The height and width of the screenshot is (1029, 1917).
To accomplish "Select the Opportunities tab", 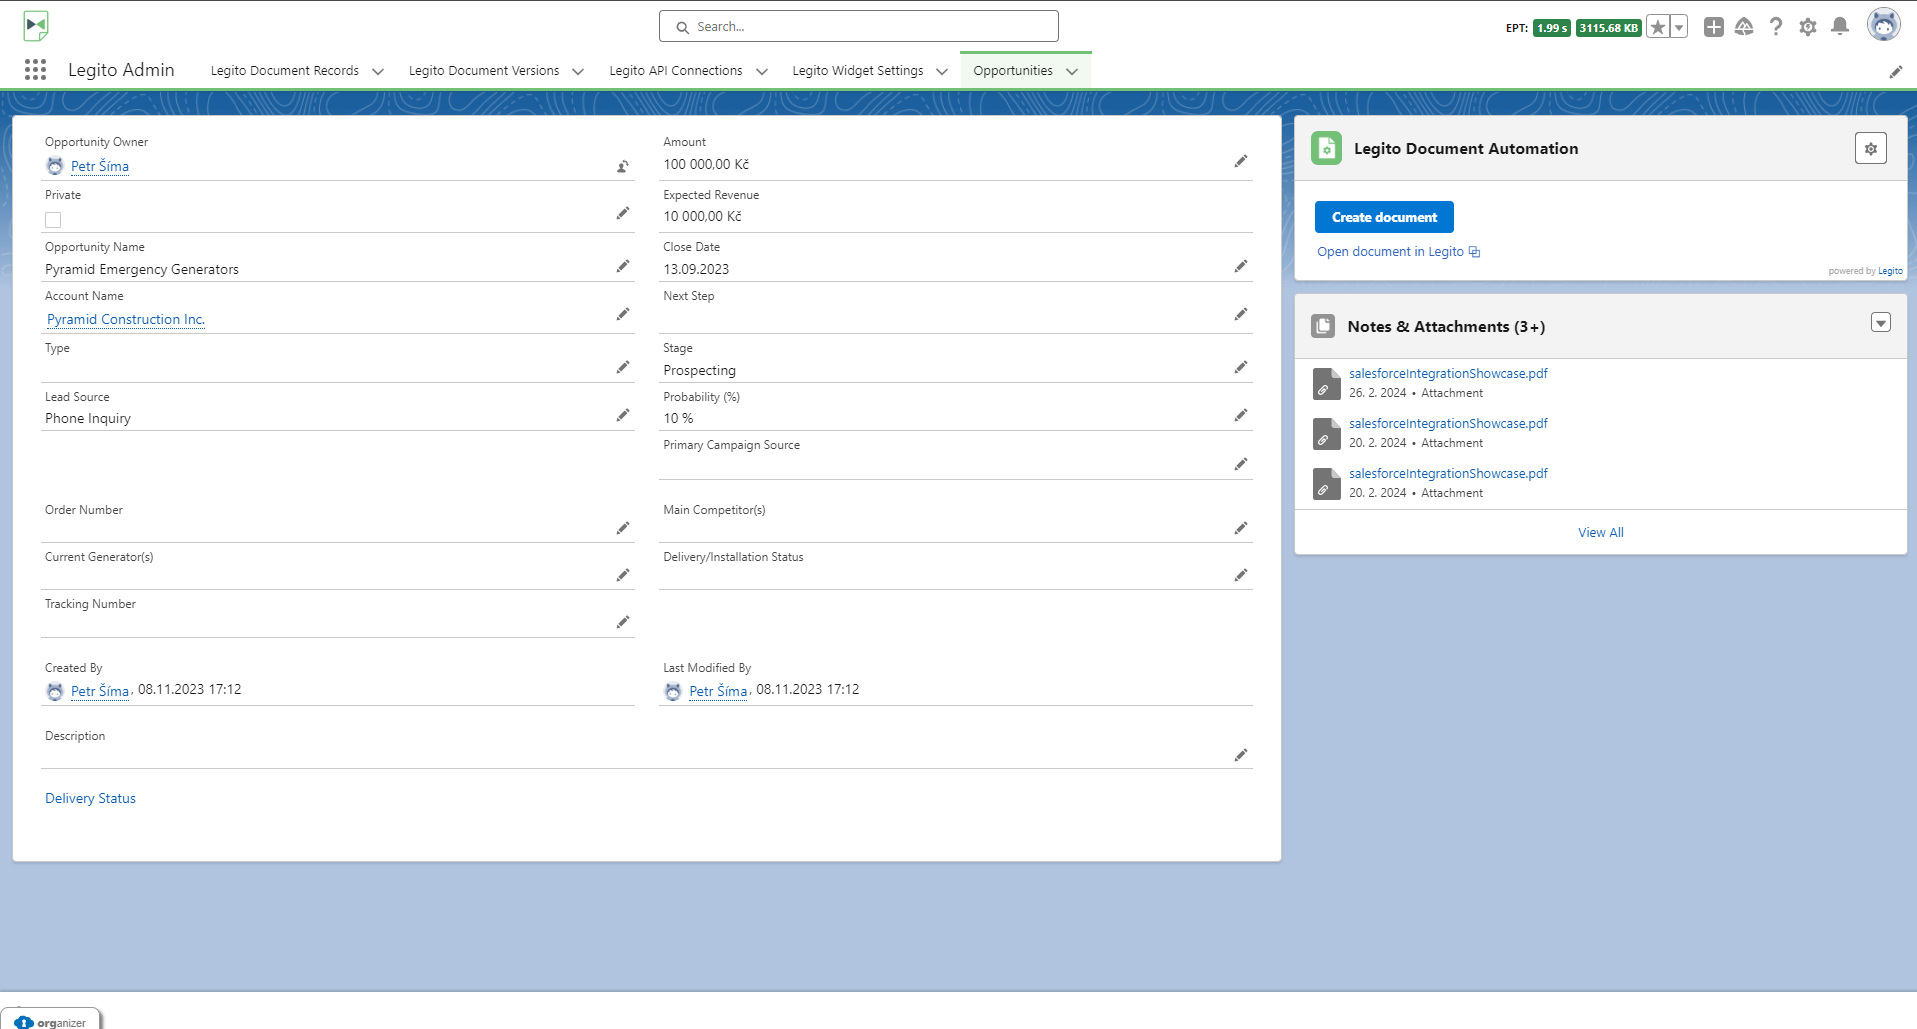I will click(x=1013, y=71).
